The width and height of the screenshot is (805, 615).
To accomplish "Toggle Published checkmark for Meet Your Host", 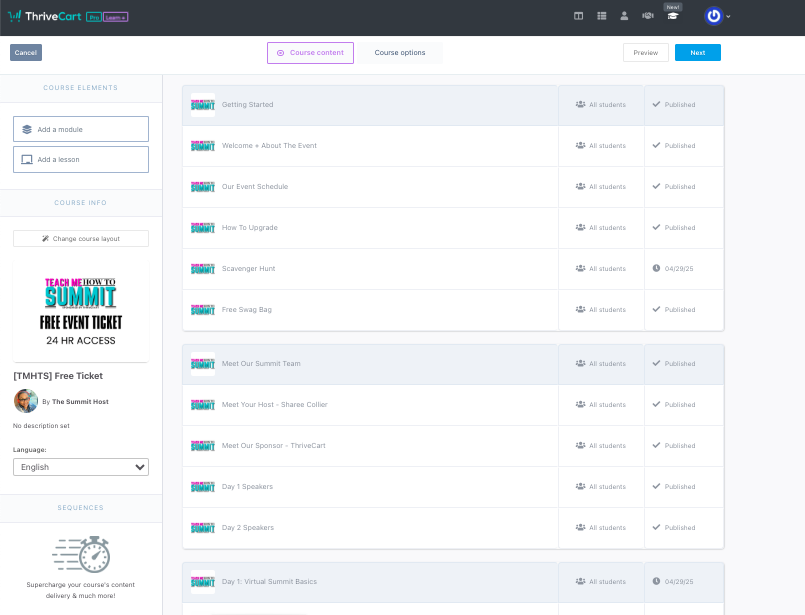I will tap(656, 405).
